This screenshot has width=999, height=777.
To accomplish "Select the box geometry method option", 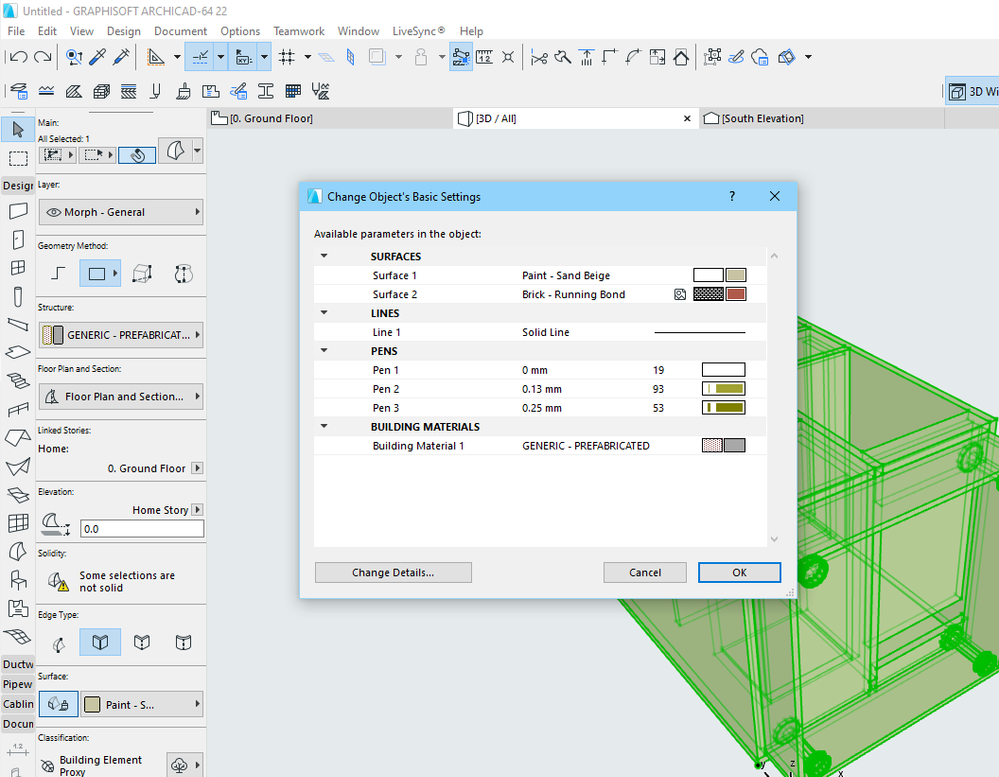I will point(140,273).
